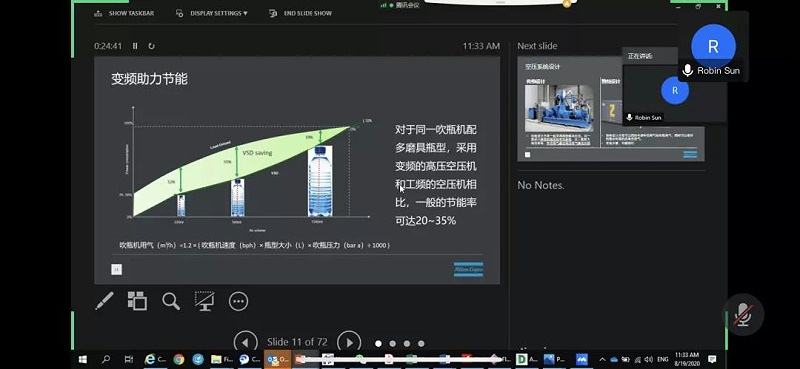Open ENG input language selector
Screen dimensions: 800x369
663,359
